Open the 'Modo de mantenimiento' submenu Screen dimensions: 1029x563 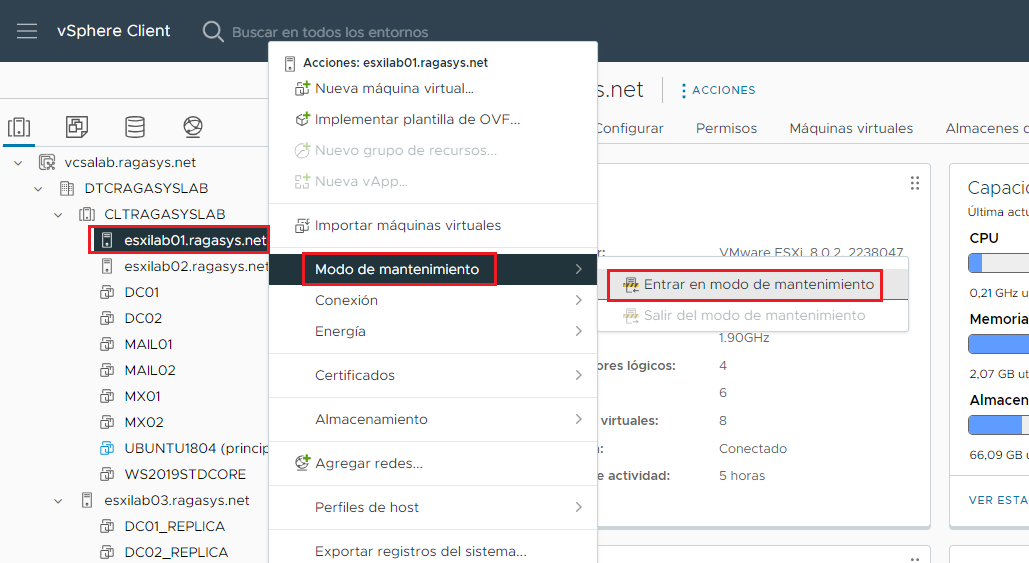pos(433,270)
